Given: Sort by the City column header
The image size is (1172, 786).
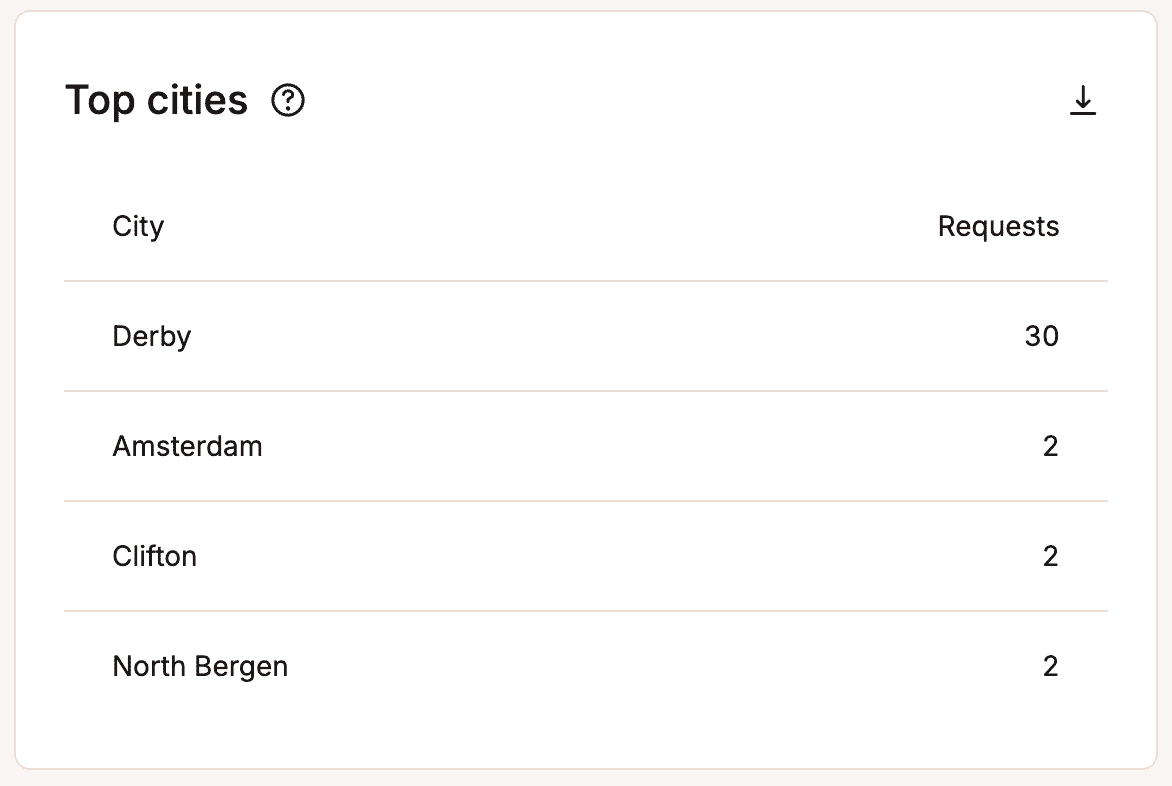Looking at the screenshot, I should coord(138,226).
